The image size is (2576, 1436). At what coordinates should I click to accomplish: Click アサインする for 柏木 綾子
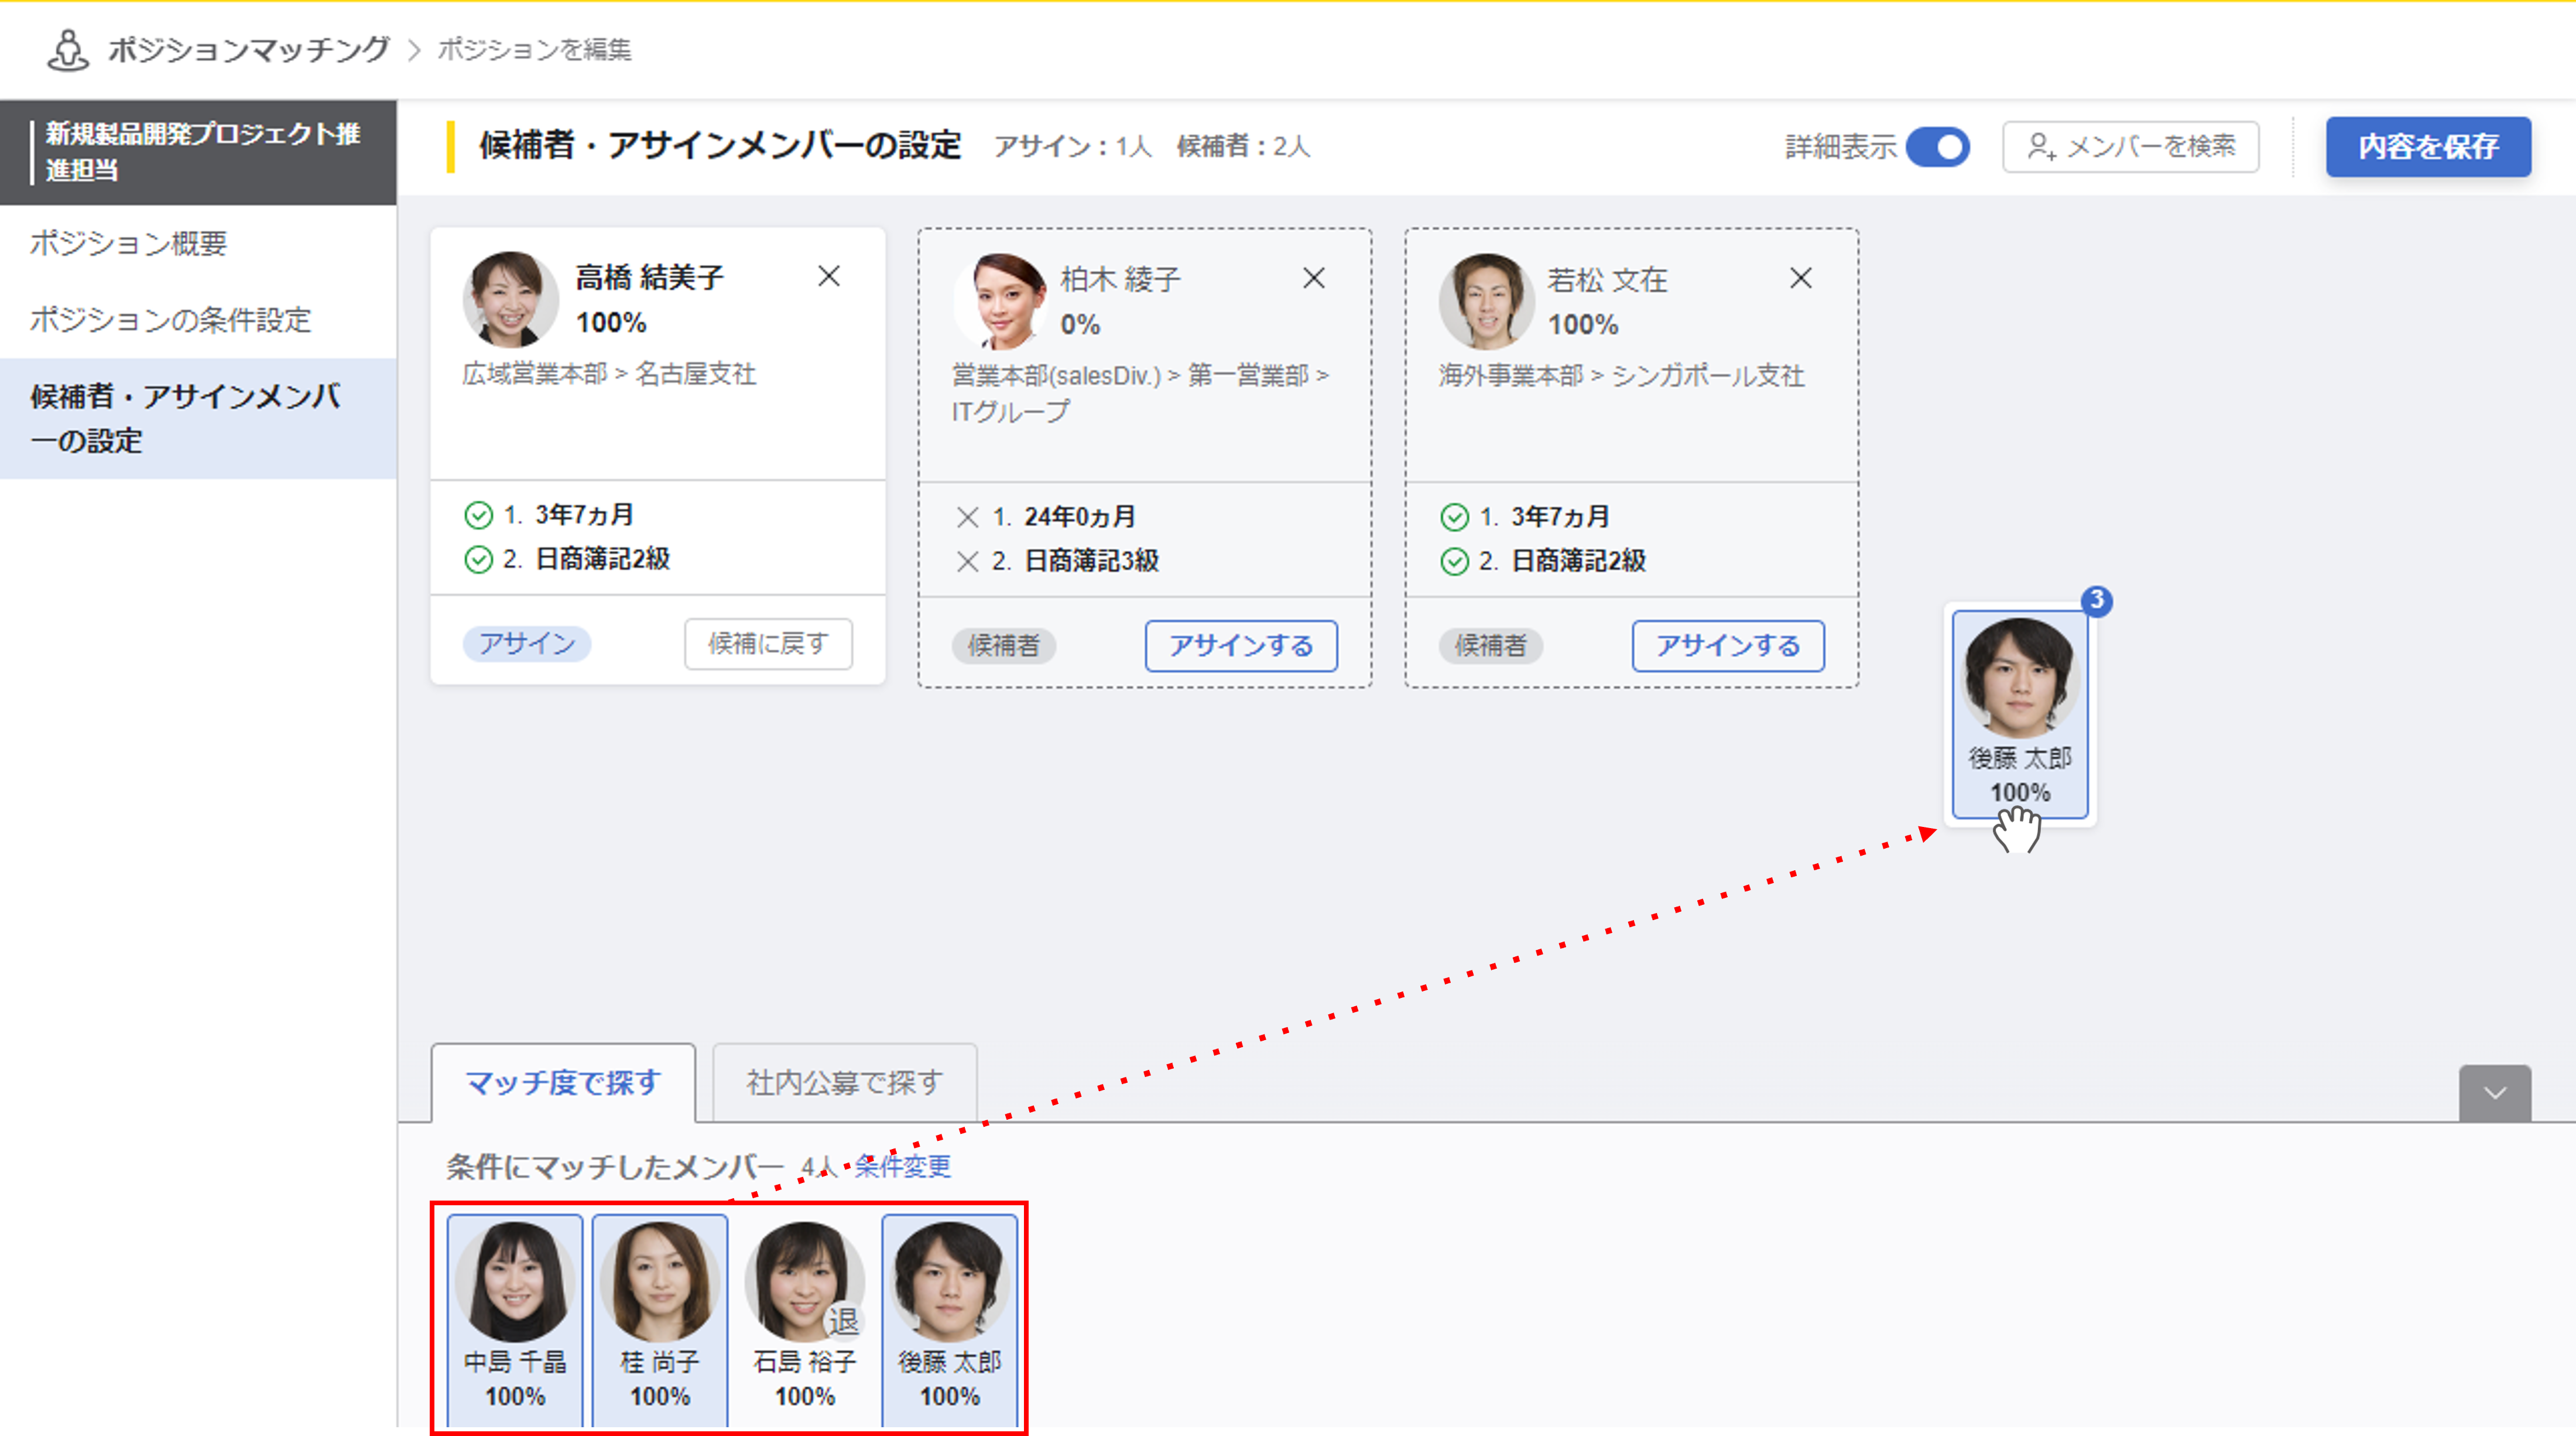(x=1241, y=646)
